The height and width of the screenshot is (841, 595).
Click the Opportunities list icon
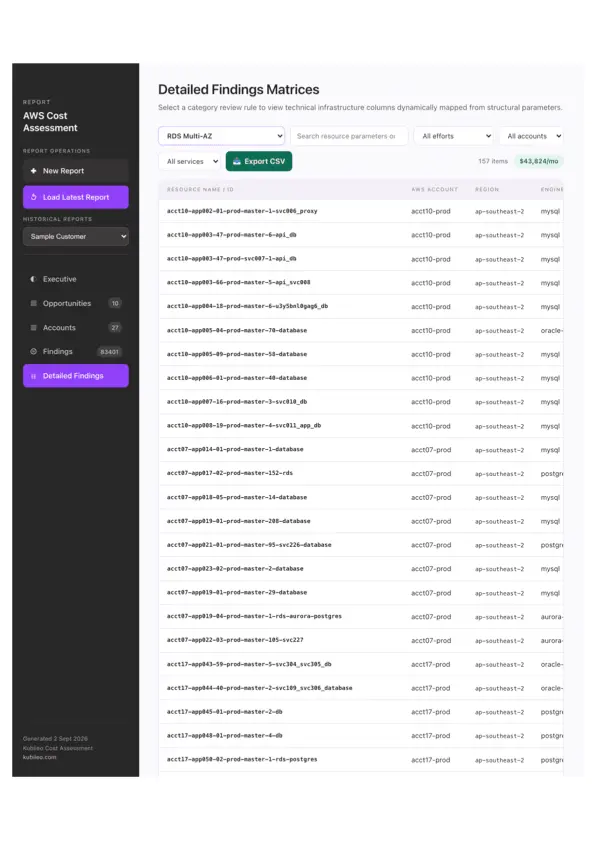(x=33, y=303)
